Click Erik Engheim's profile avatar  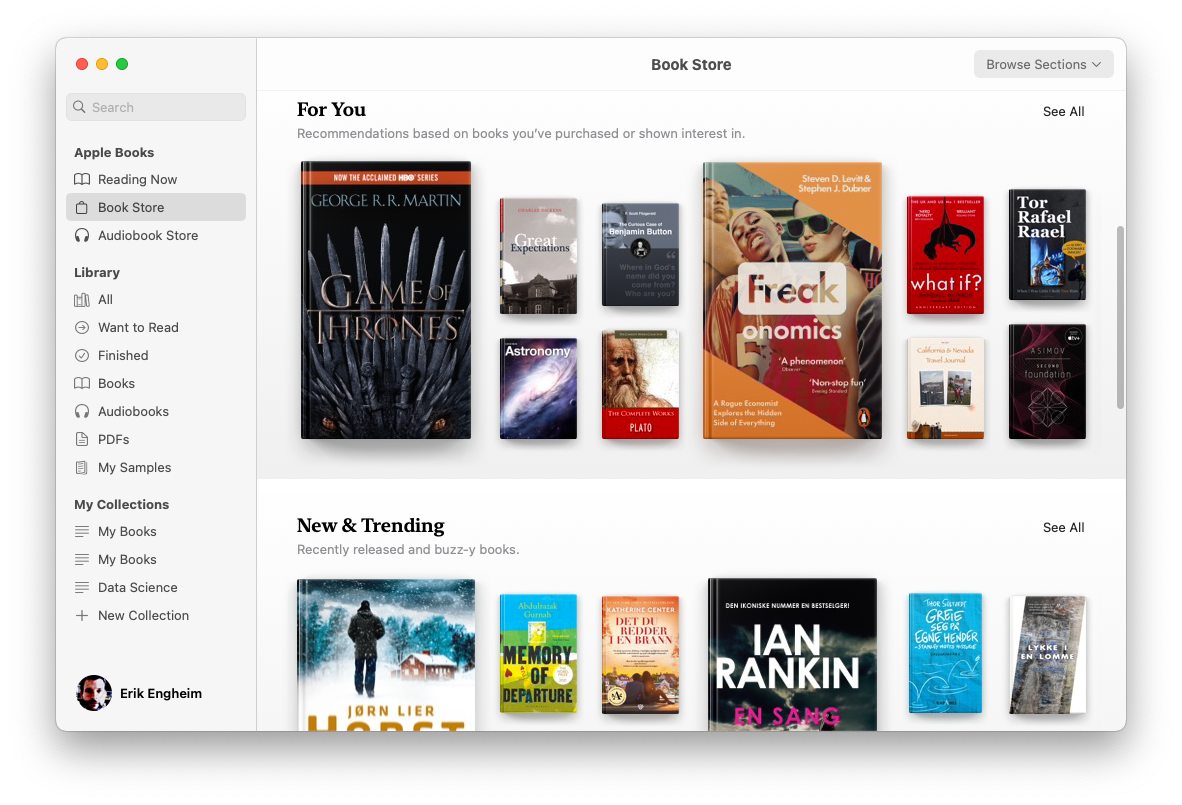click(x=94, y=693)
